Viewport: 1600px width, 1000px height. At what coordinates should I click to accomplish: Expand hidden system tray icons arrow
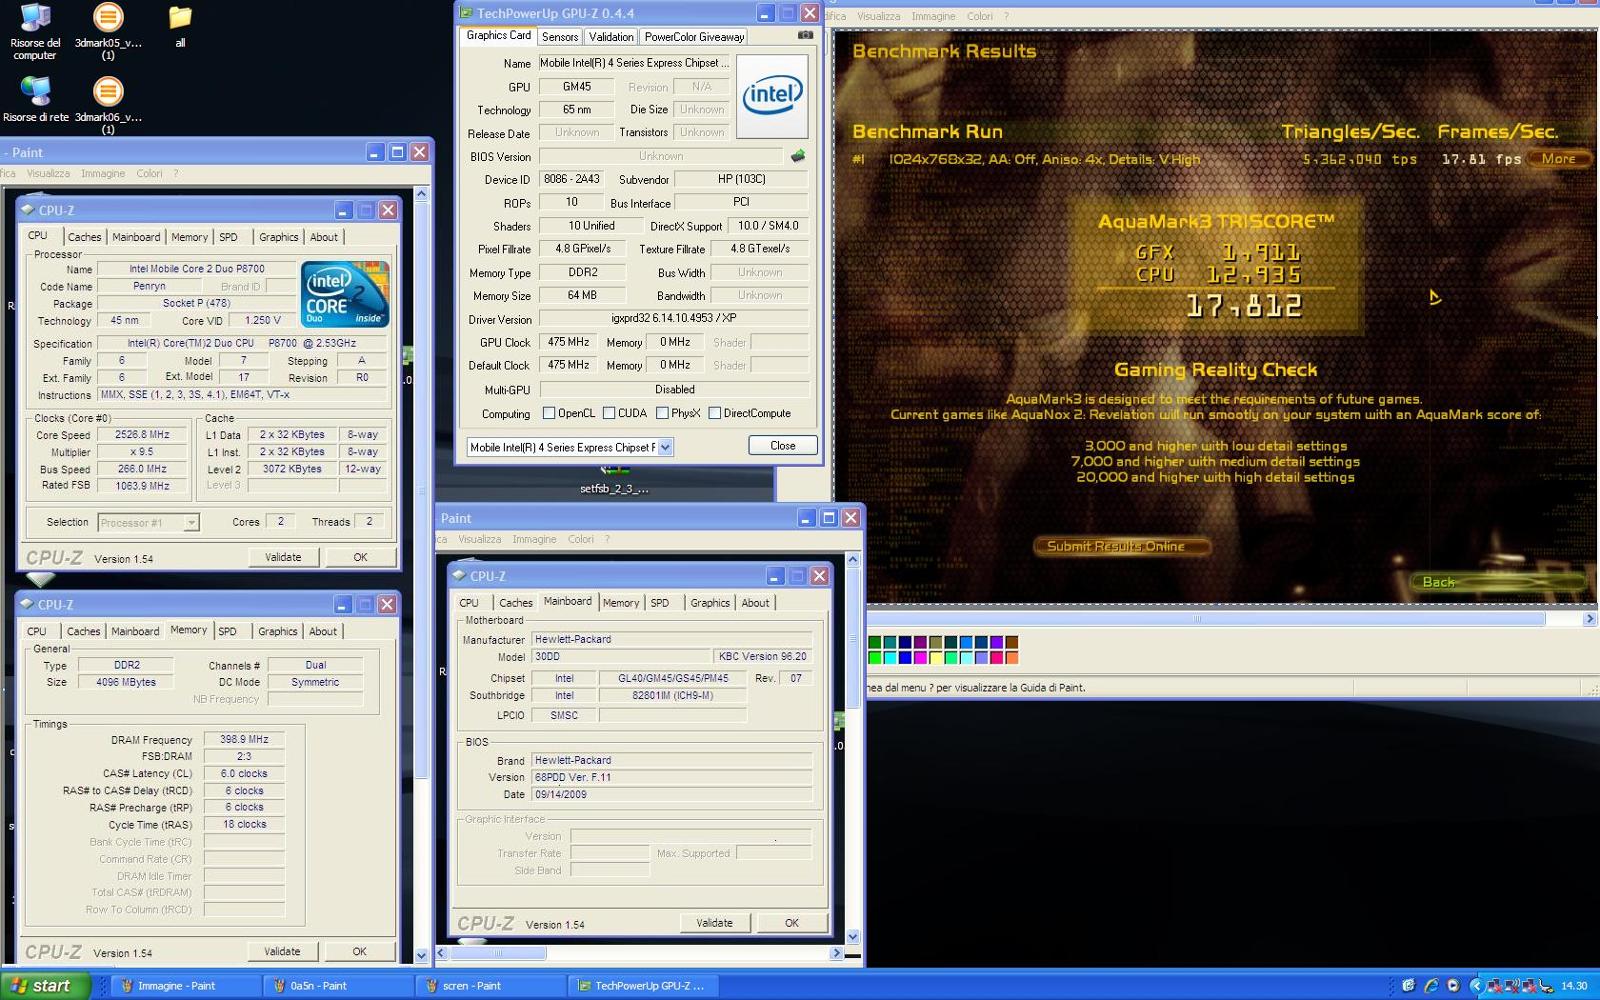(x=1476, y=986)
